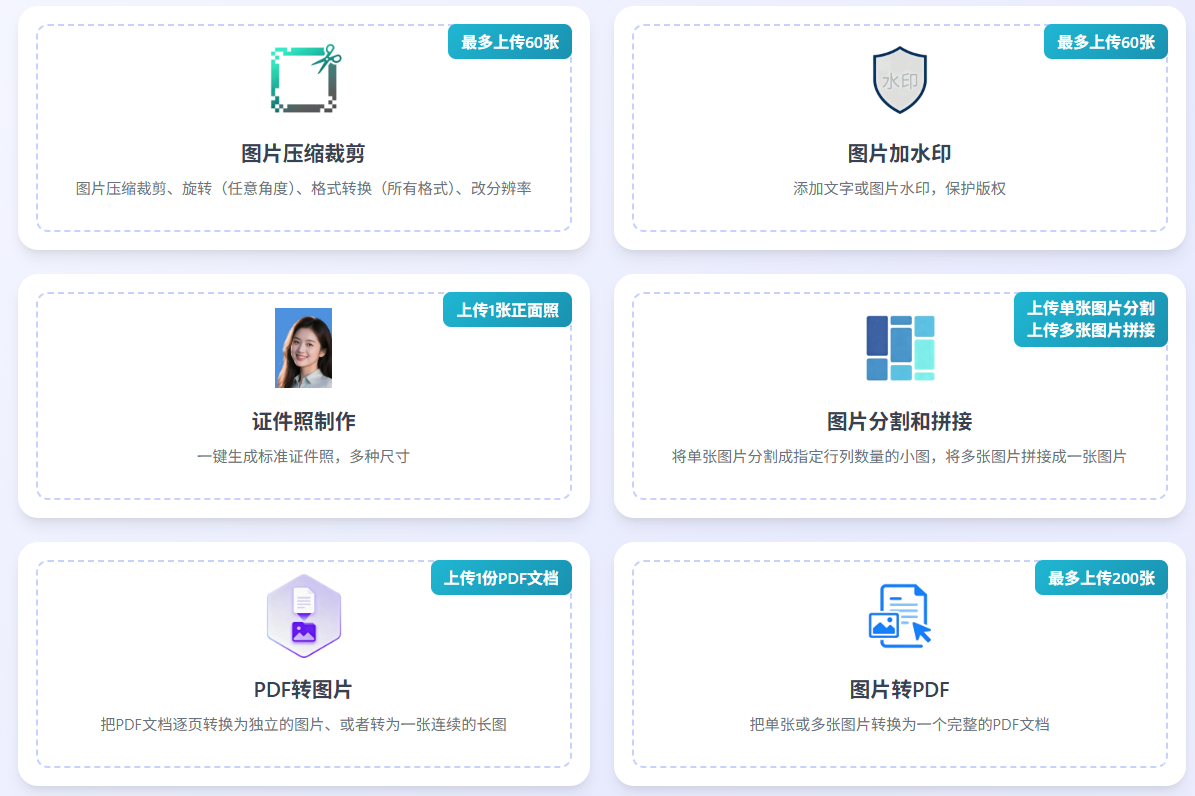Image resolution: width=1195 pixels, height=796 pixels.
Task: Open the 图片分割和拼接 title
Action: pyautogui.click(x=899, y=422)
